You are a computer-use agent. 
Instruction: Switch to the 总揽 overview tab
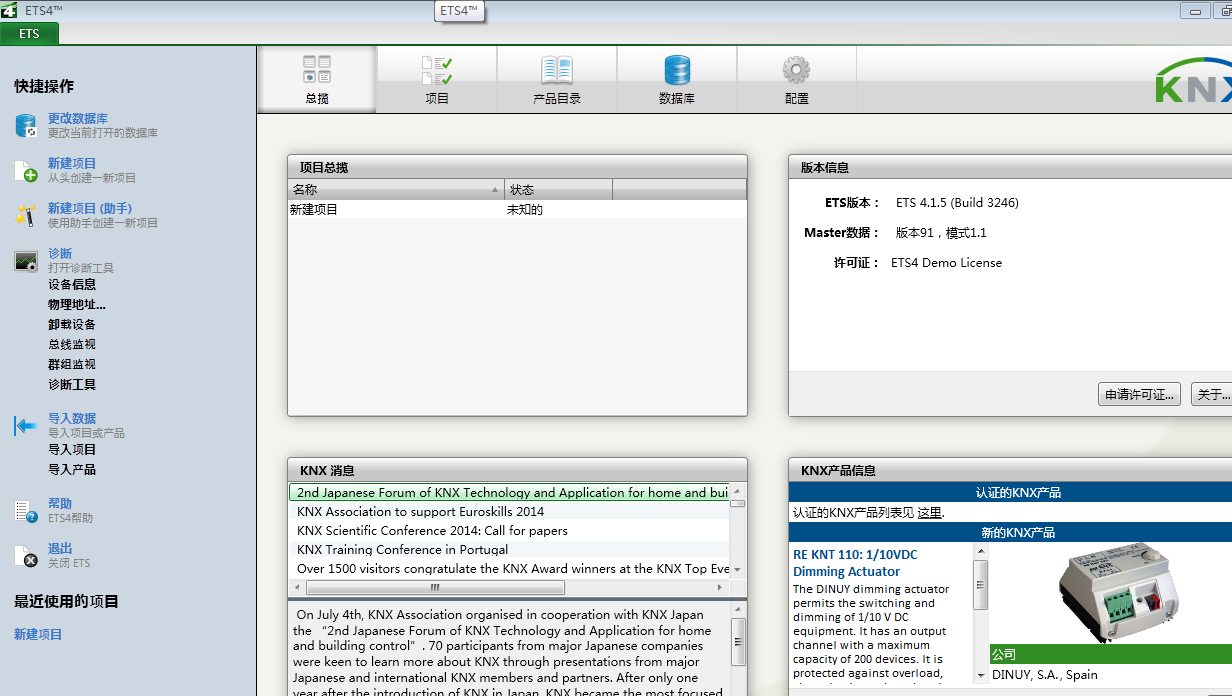click(317, 80)
